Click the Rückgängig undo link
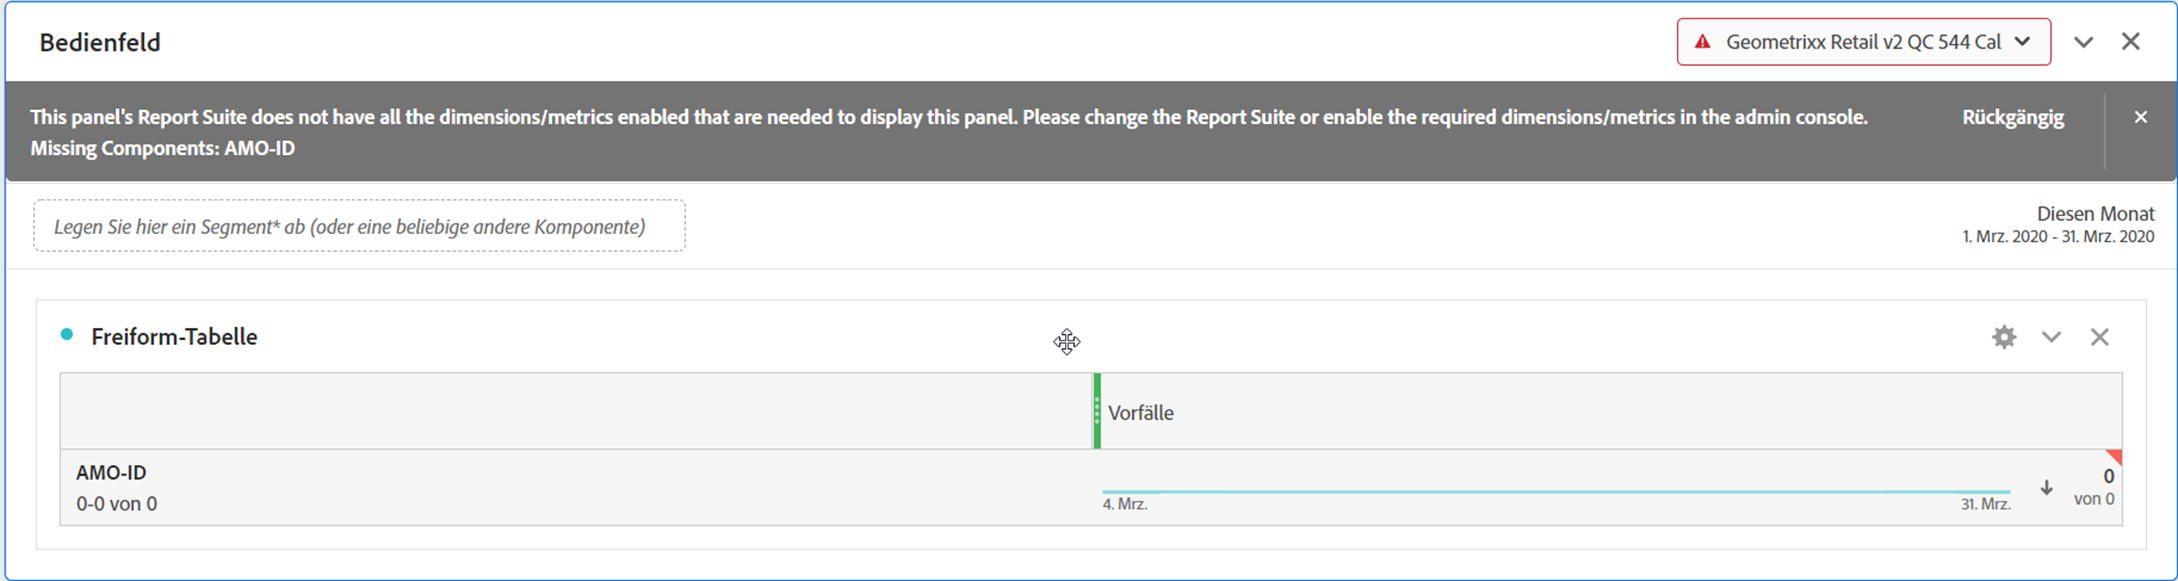 tap(2013, 118)
